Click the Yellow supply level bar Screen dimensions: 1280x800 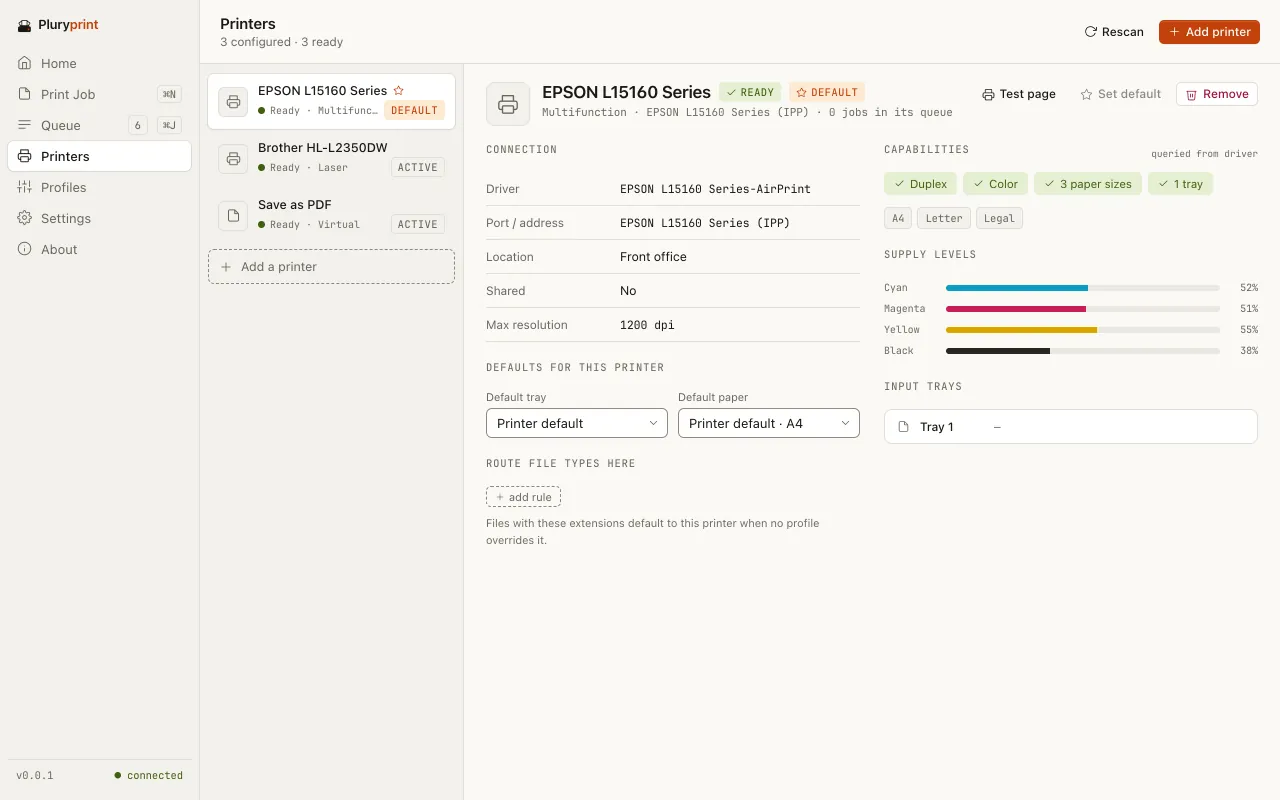pos(1083,330)
